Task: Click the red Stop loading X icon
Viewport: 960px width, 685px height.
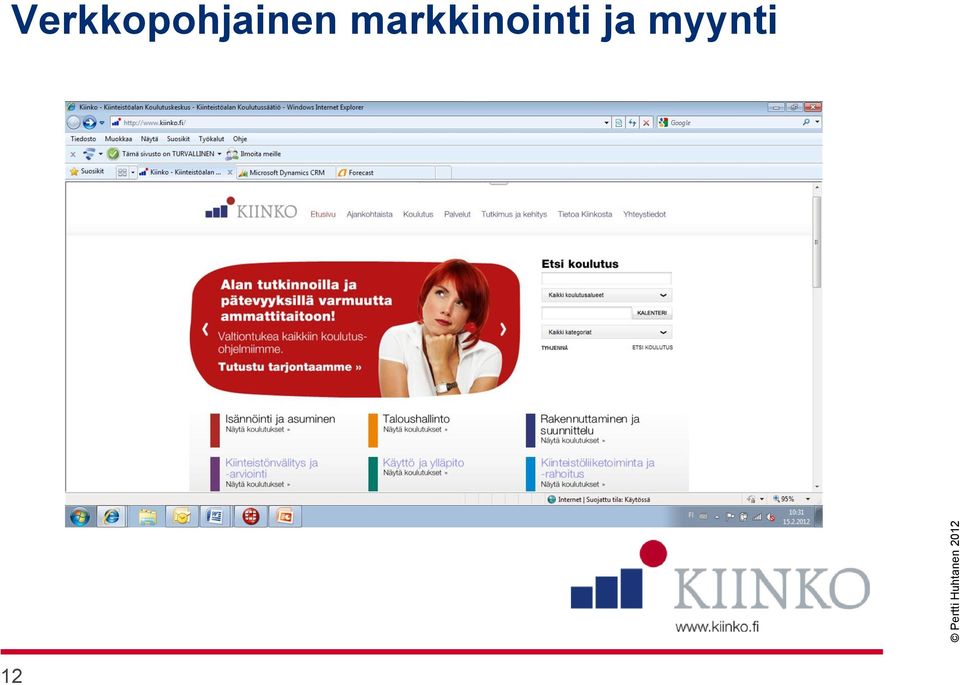Action: tap(646, 123)
